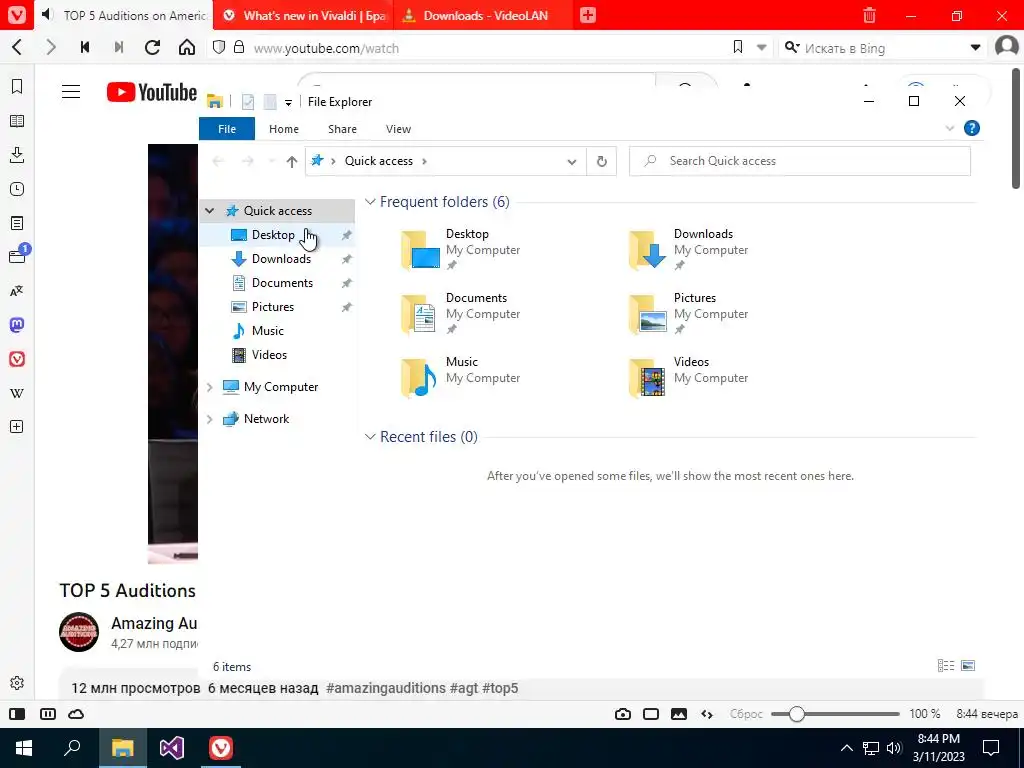Open Visual Studio from taskbar
Screen dimensions: 1024x768
[172, 748]
